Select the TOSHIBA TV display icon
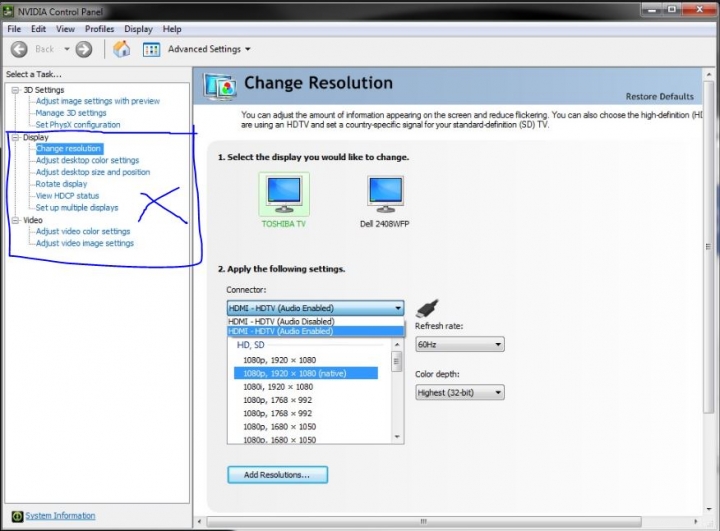This screenshot has height=531, width=720. pos(284,194)
